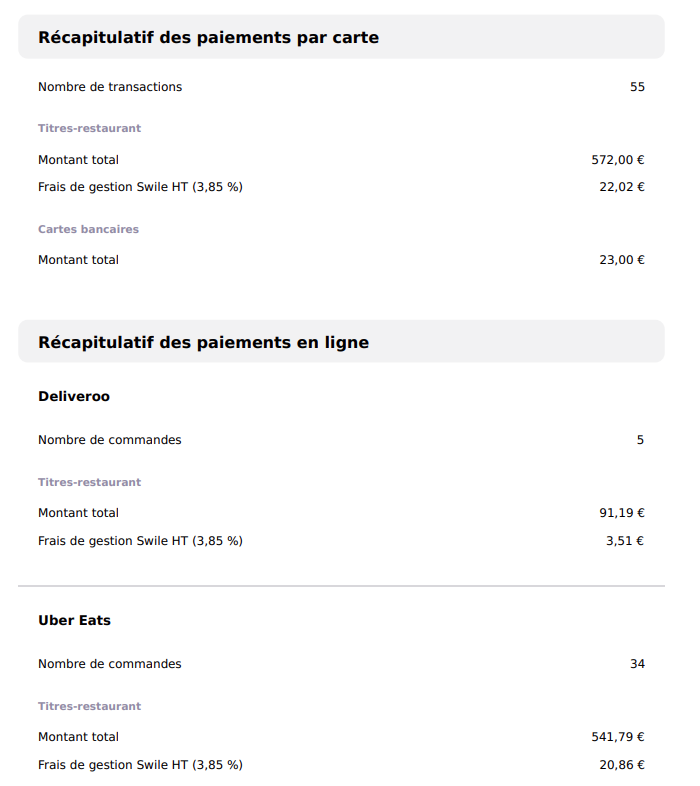The width and height of the screenshot is (700, 786).
Task: Click the 91,19 € Deliveroo total
Action: tap(622, 513)
